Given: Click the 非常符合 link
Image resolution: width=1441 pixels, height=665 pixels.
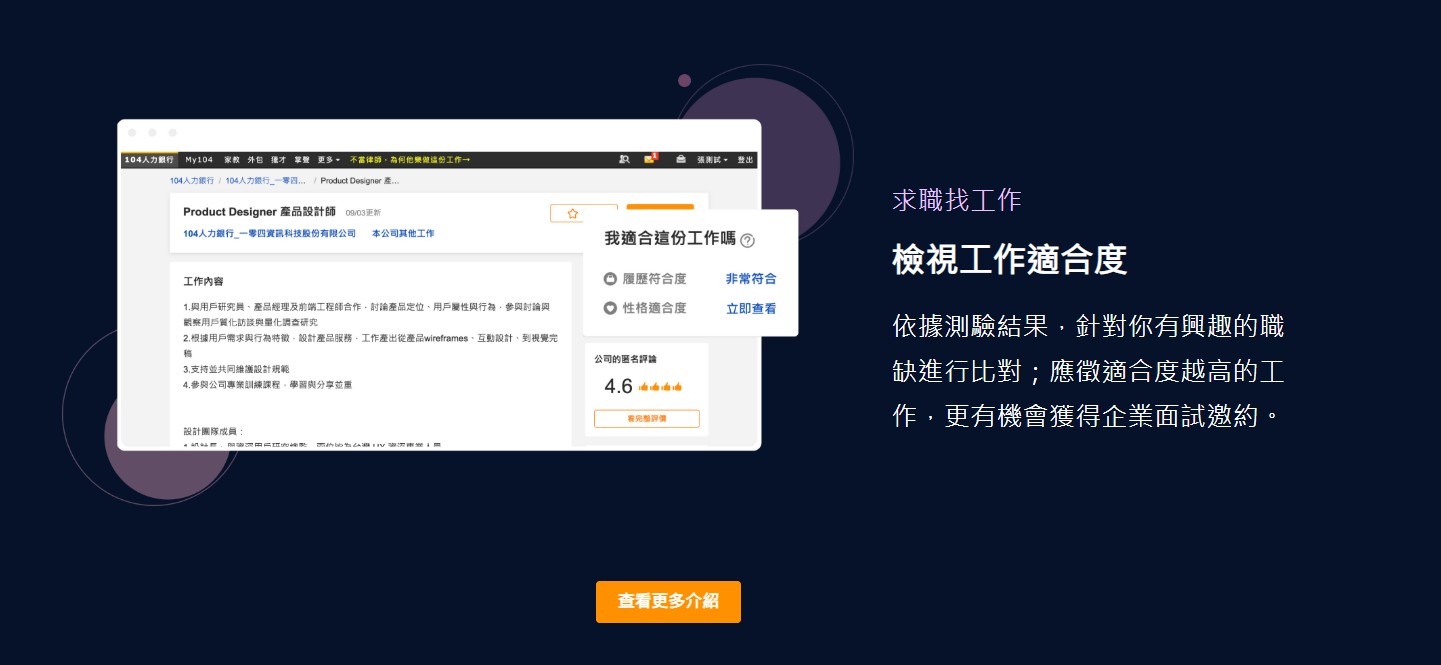Looking at the screenshot, I should click(x=751, y=279).
